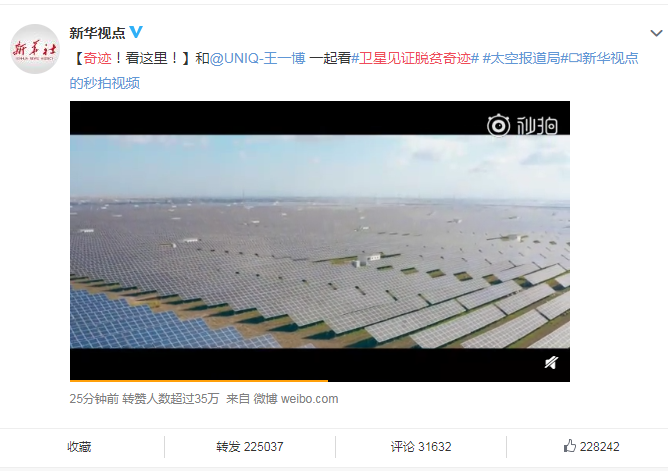668x471 pixels.
Task: Click the 收藏 favorite button
Action: 79,447
